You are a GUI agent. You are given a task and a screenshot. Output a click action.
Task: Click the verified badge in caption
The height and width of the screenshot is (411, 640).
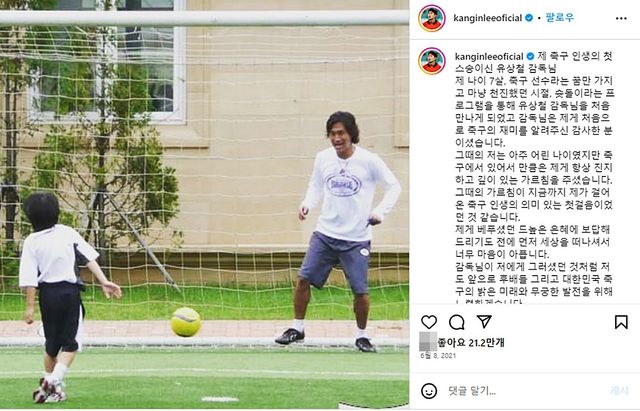click(x=530, y=56)
